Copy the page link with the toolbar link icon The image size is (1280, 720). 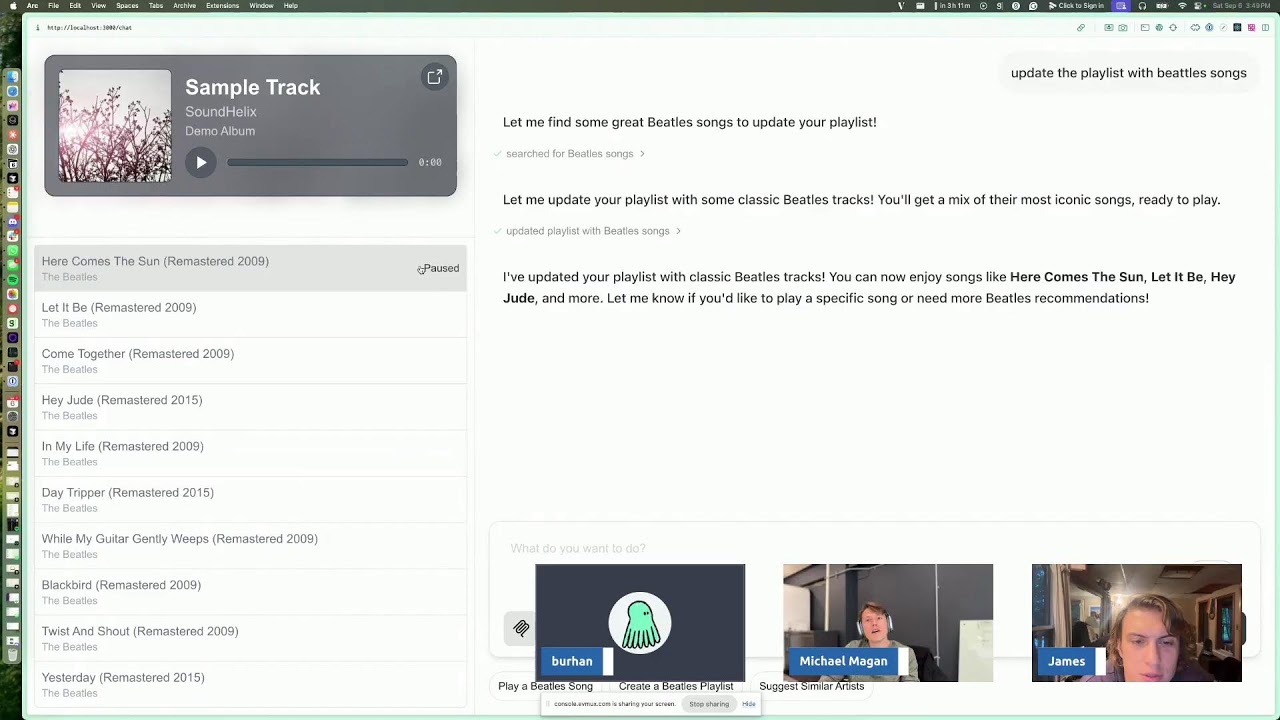point(1081,28)
